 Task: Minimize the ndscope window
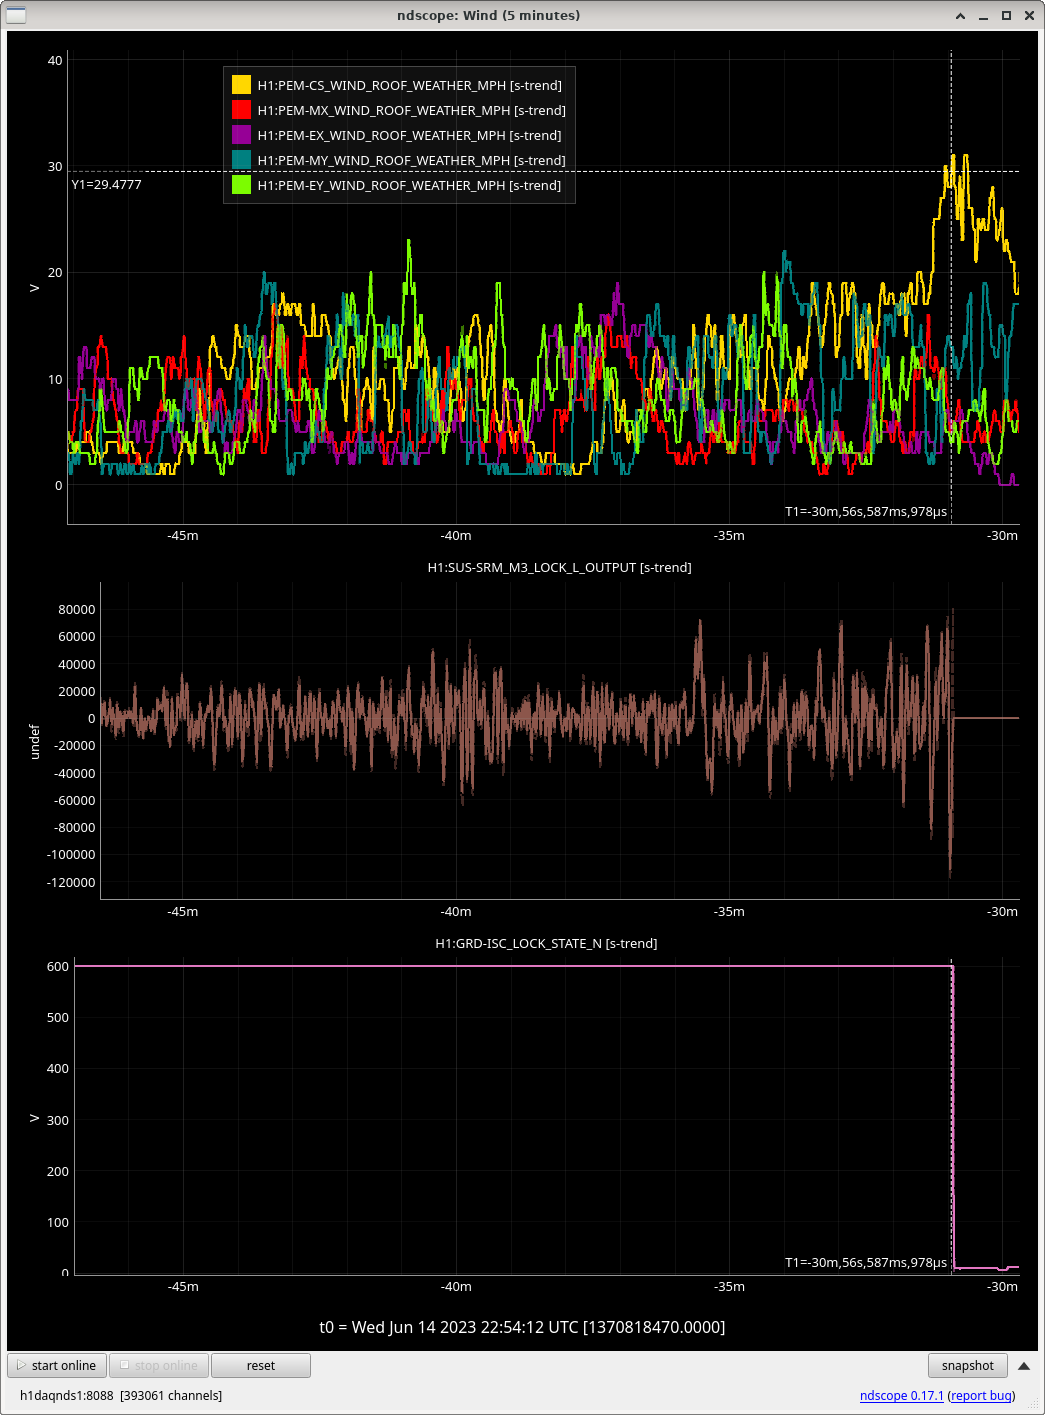[983, 15]
